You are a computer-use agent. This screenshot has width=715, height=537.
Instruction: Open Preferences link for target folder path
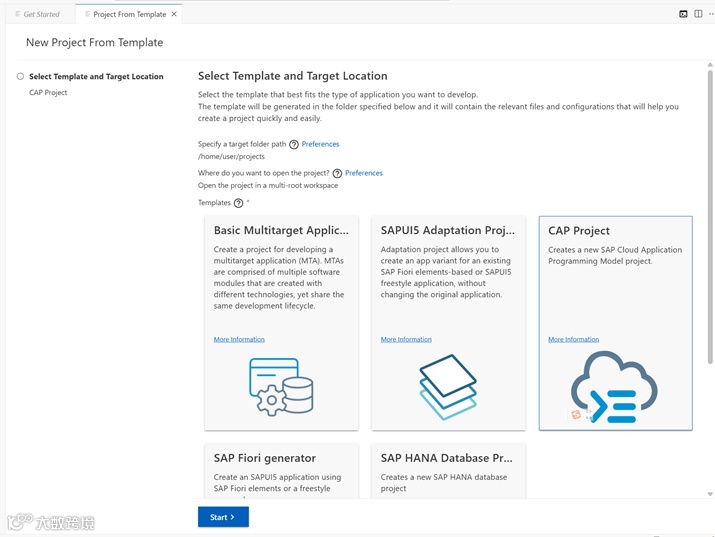(321, 144)
